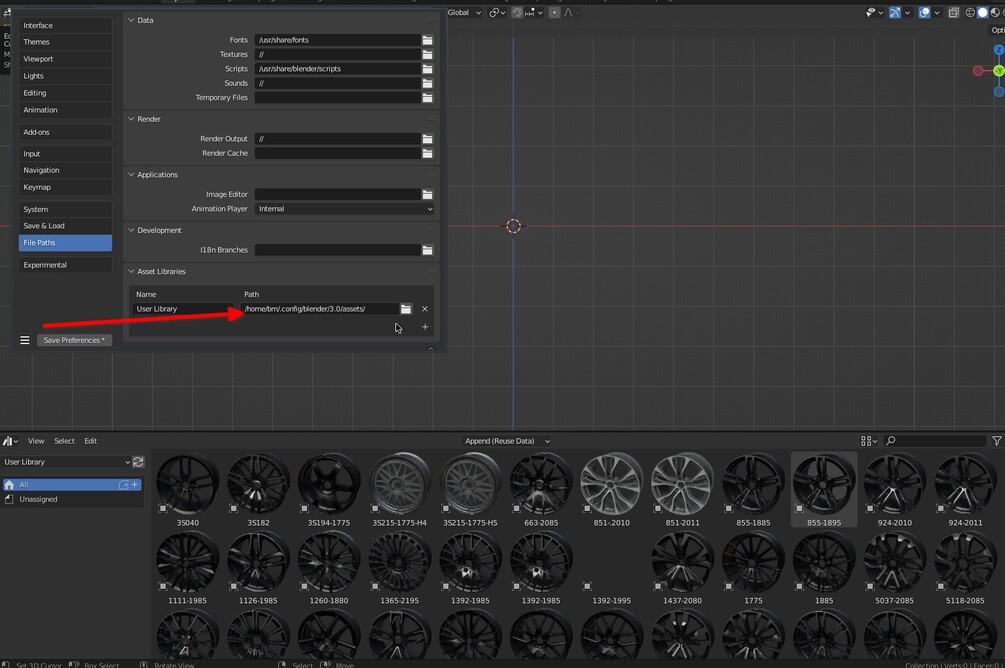
Task: Browse folder for Scripts path
Action: pyautogui.click(x=428, y=69)
